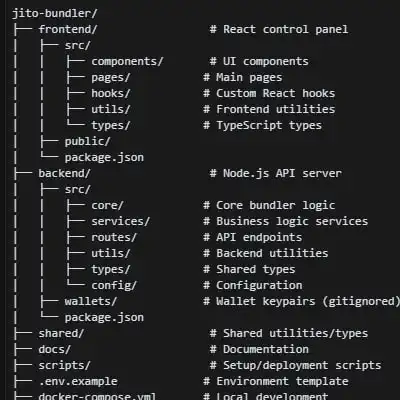Click the public/ directory entry

[x=87, y=142]
